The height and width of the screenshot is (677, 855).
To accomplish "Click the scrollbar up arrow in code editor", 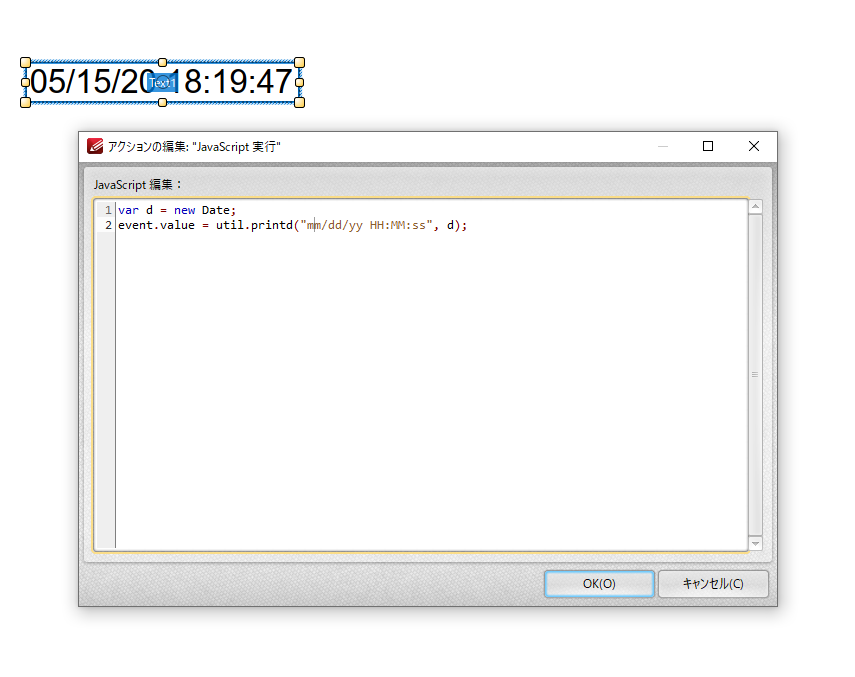I will coord(755,207).
